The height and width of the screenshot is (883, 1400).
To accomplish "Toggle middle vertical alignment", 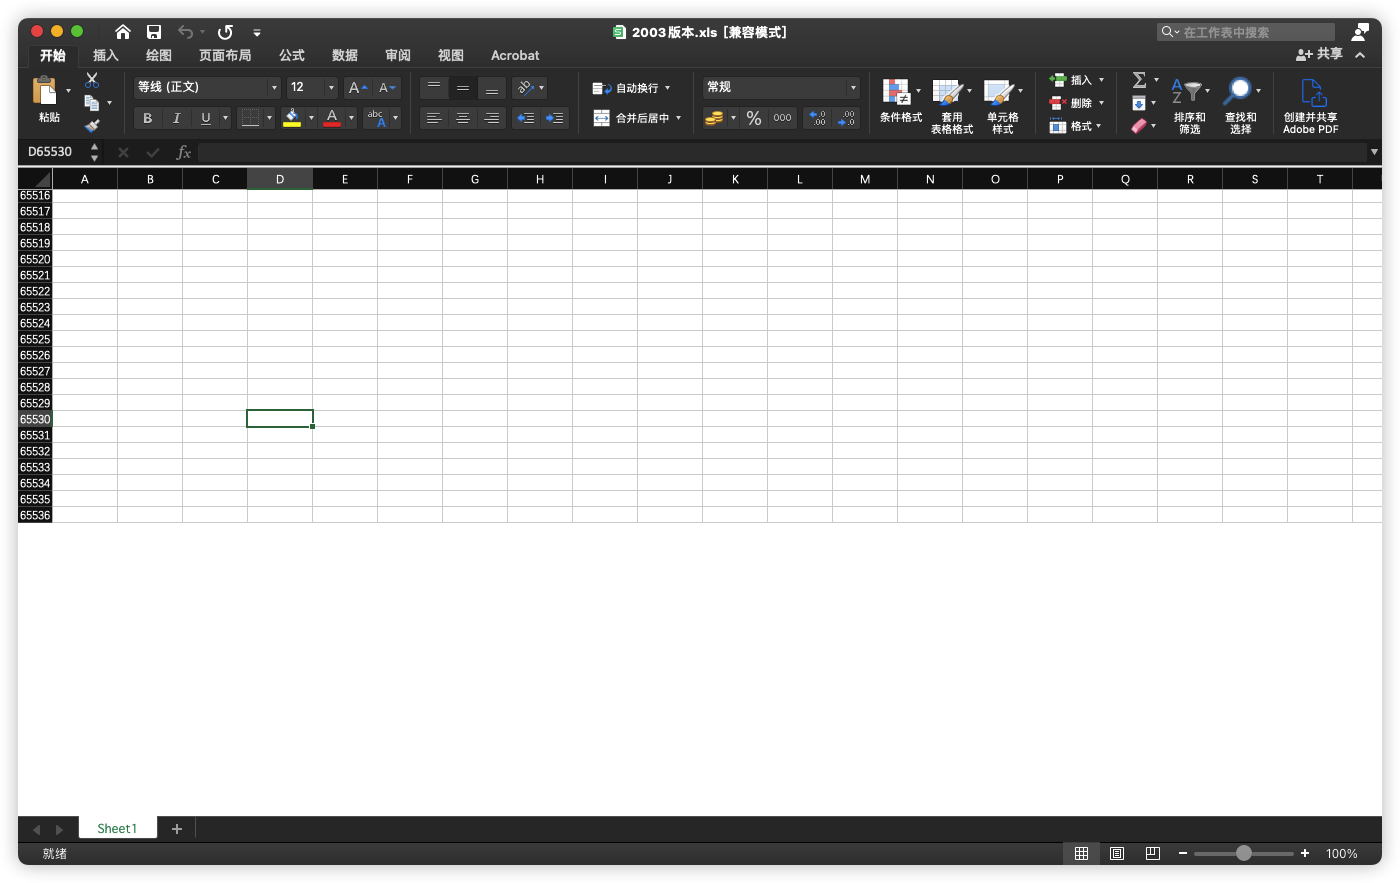I will pyautogui.click(x=463, y=88).
